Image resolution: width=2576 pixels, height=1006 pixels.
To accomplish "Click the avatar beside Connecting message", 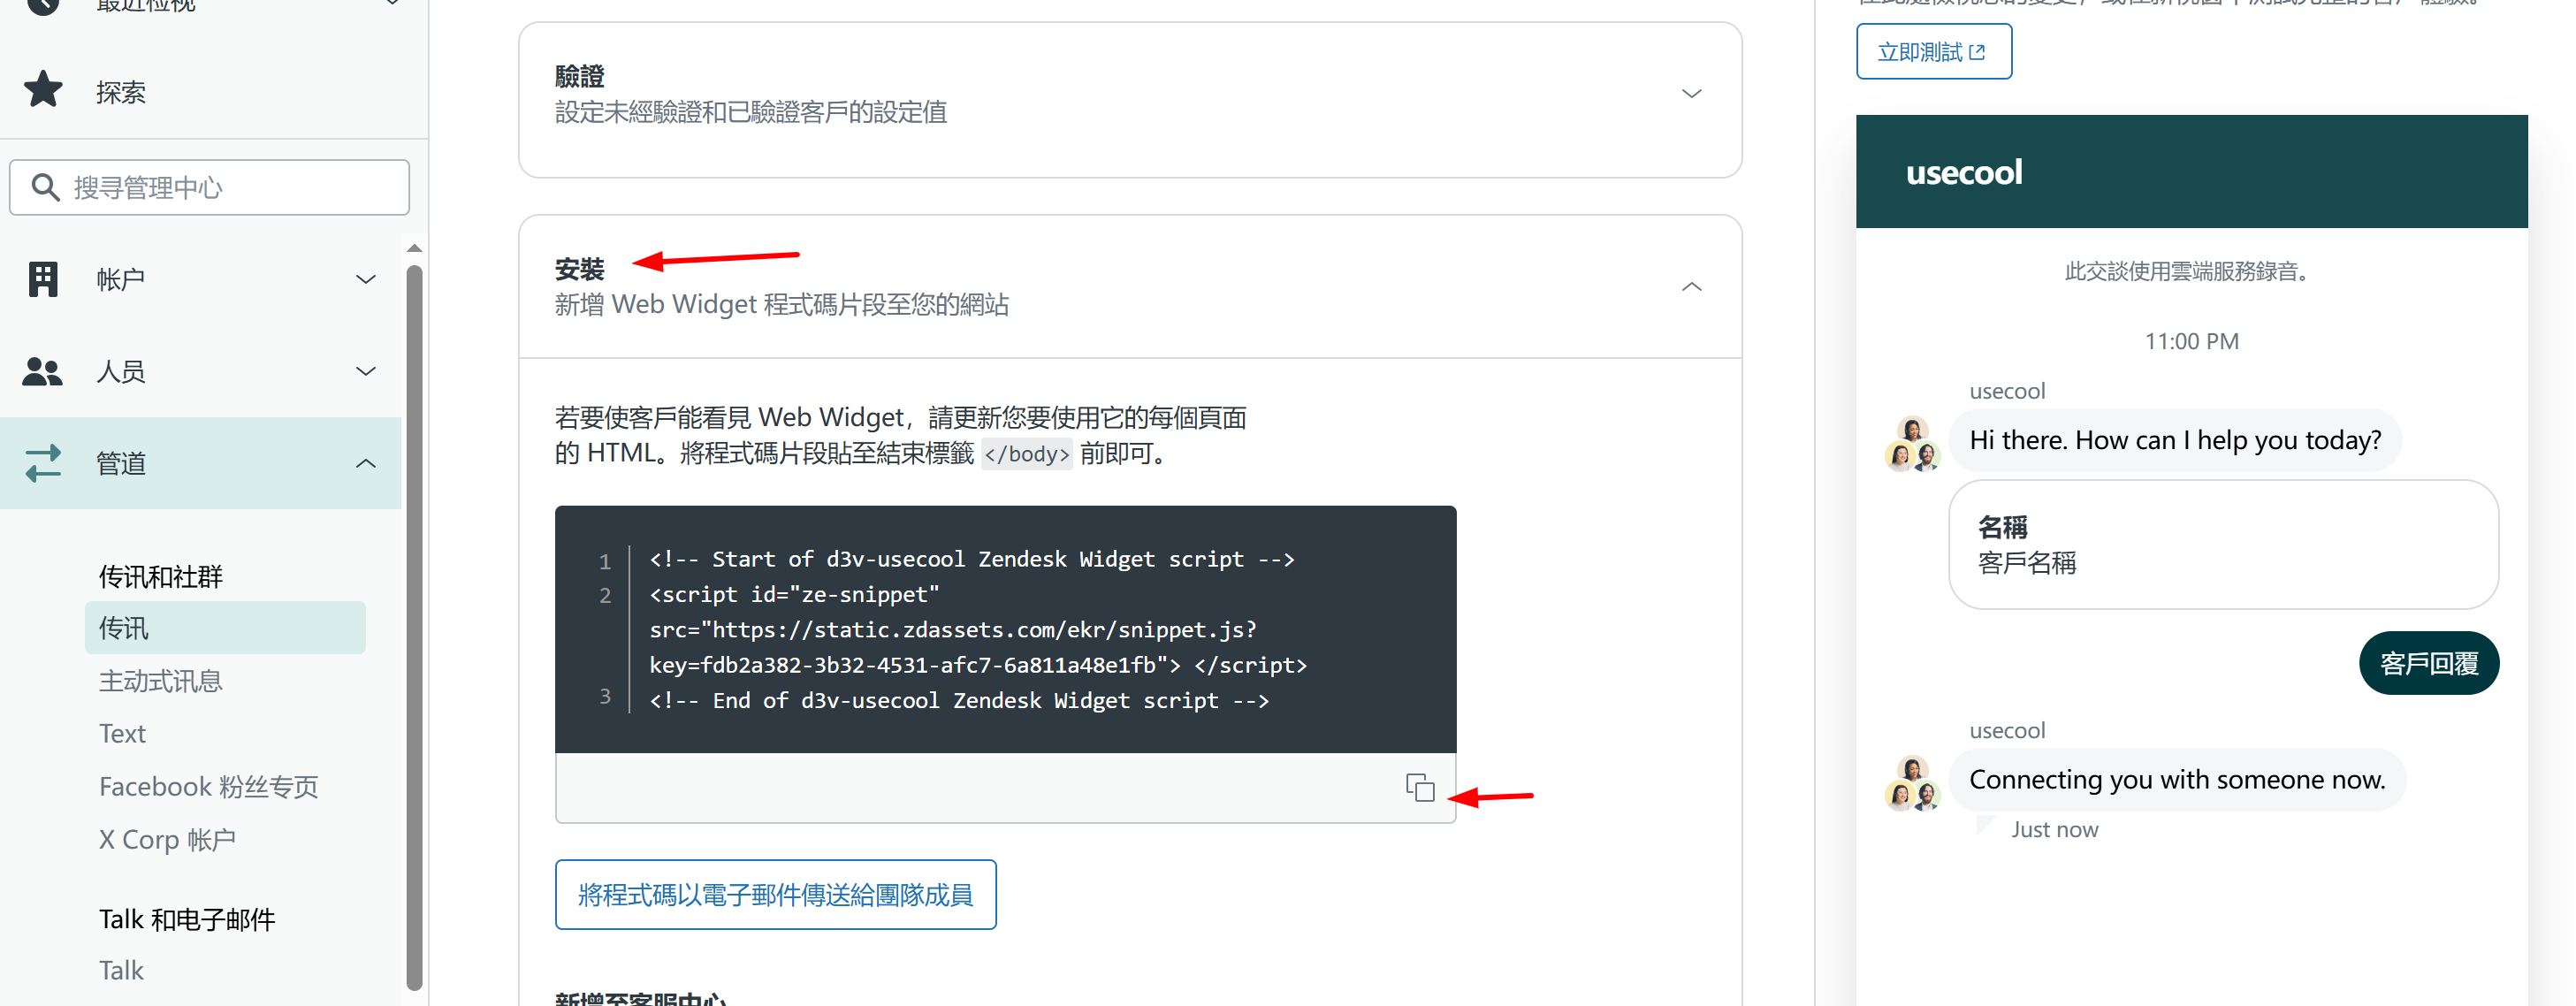I will pyautogui.click(x=1912, y=783).
